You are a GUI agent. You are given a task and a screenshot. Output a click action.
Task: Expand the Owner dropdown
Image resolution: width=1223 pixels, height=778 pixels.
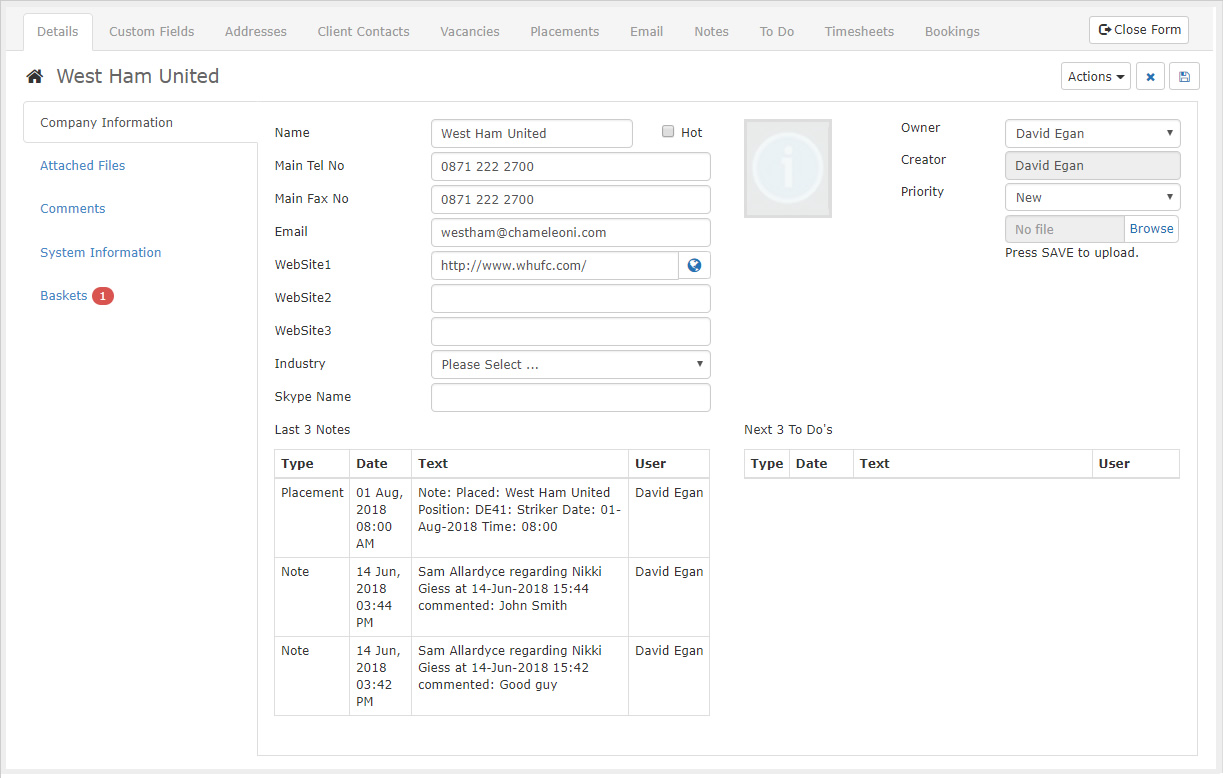pos(1092,134)
